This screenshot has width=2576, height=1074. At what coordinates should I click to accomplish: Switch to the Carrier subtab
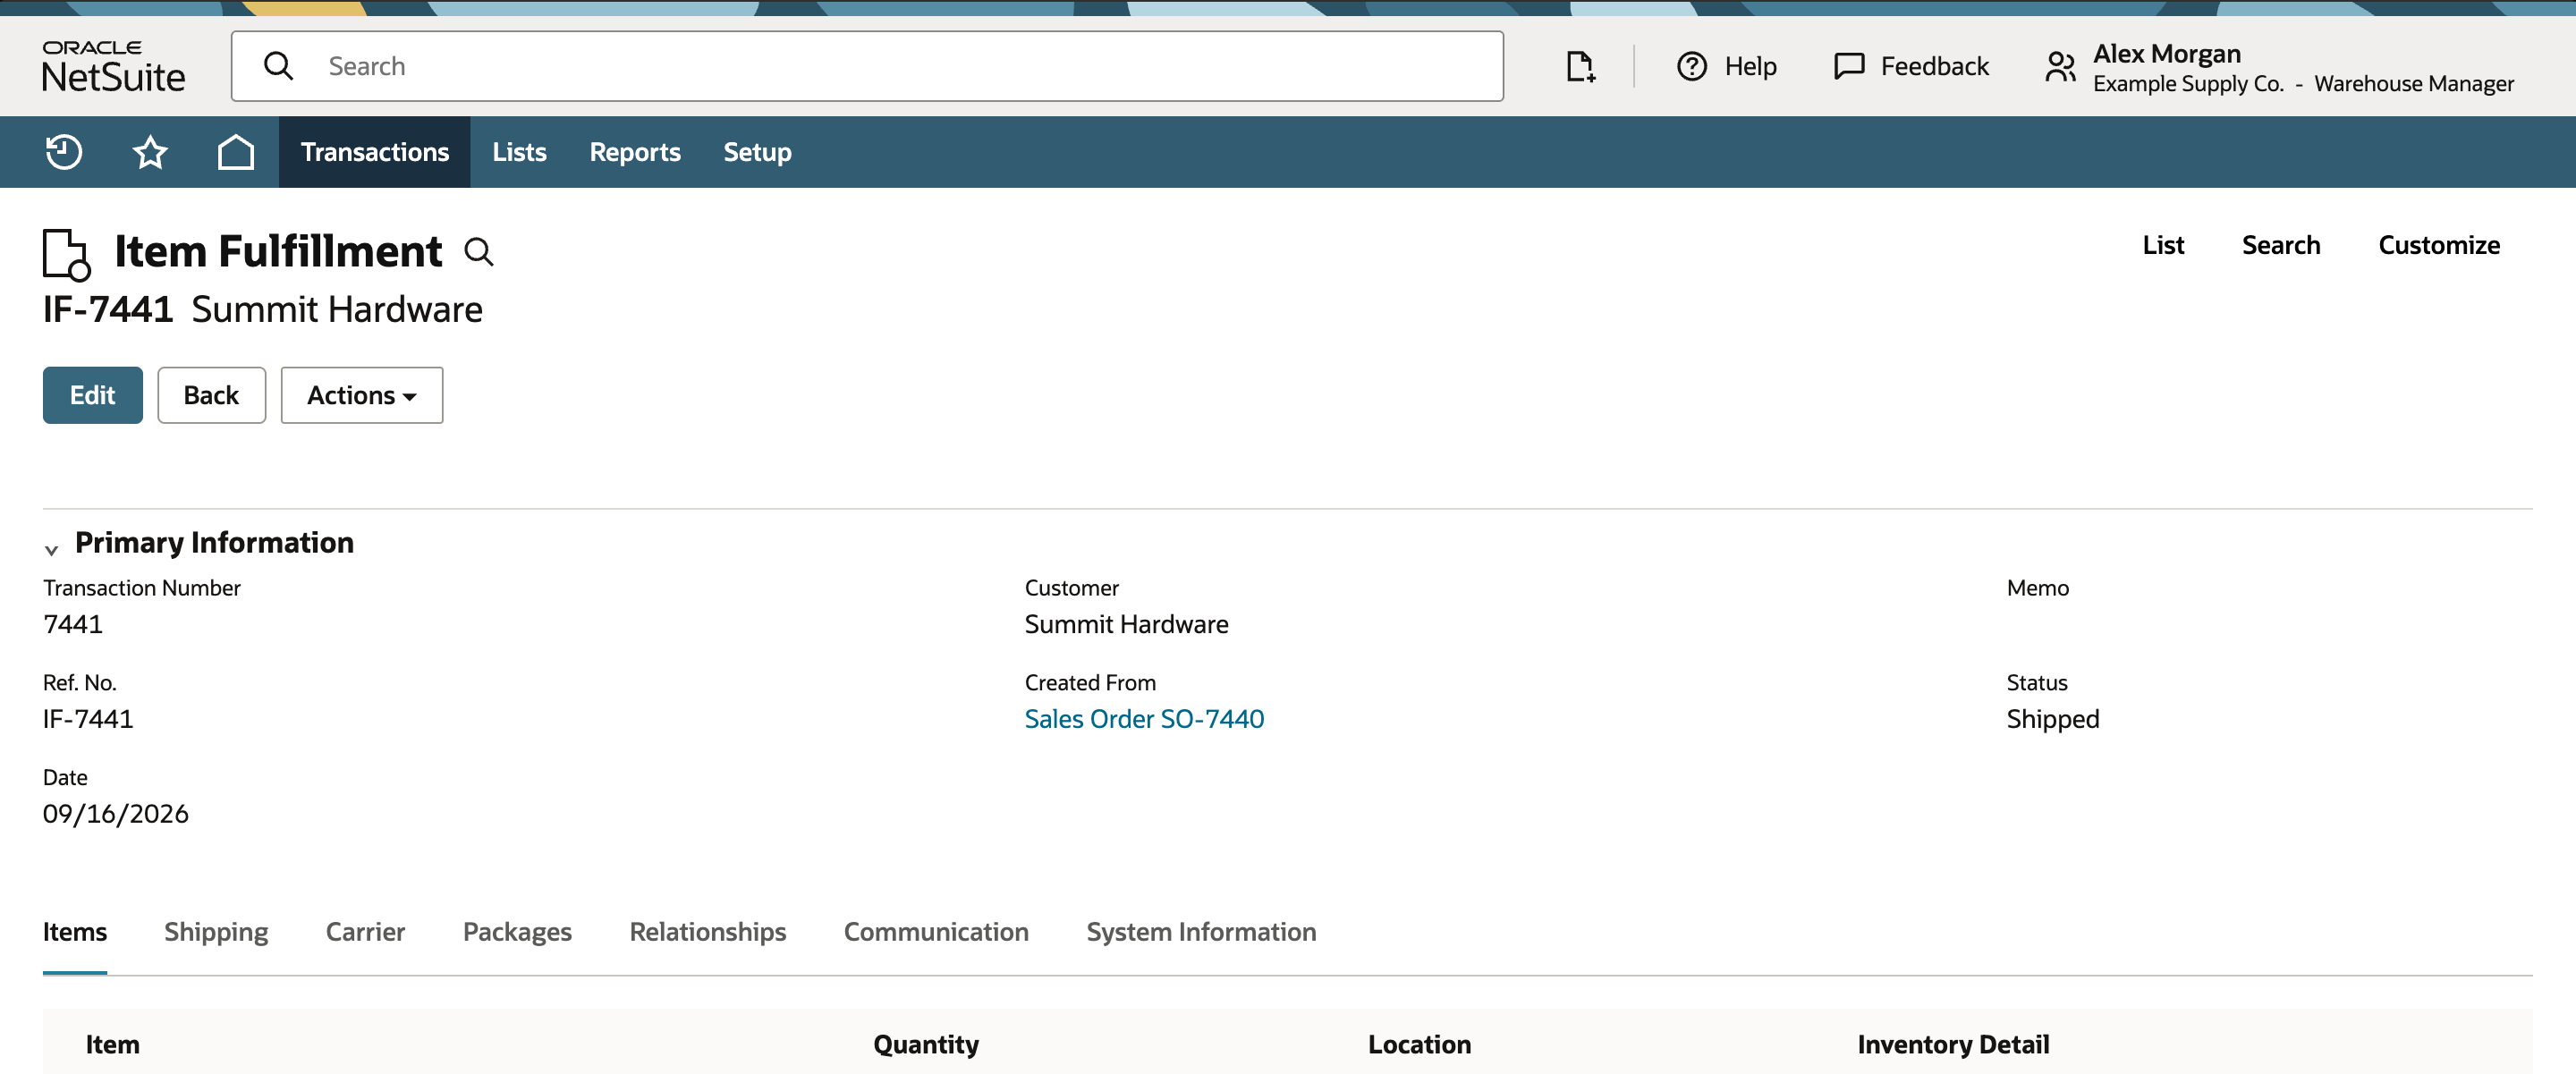pyautogui.click(x=365, y=932)
